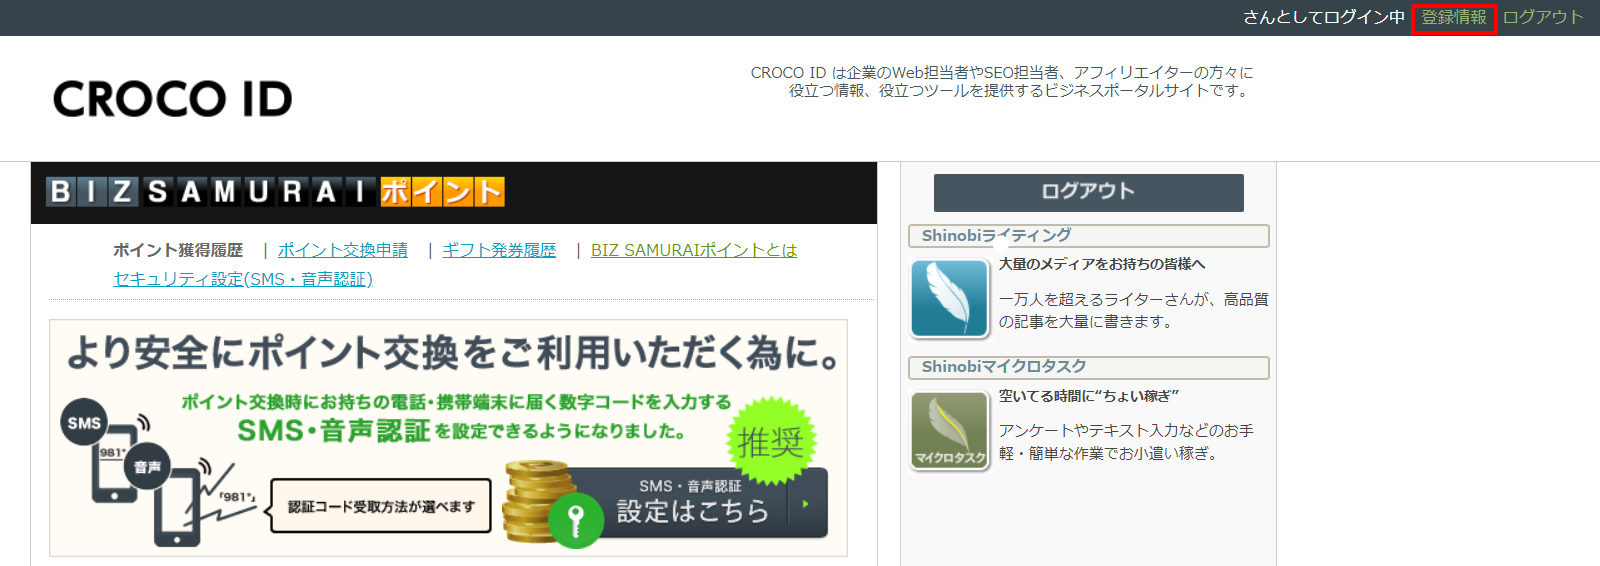This screenshot has height=566, width=1600.
Task: Click the アンケートやテキスト入力 description text
Action: point(1126,442)
